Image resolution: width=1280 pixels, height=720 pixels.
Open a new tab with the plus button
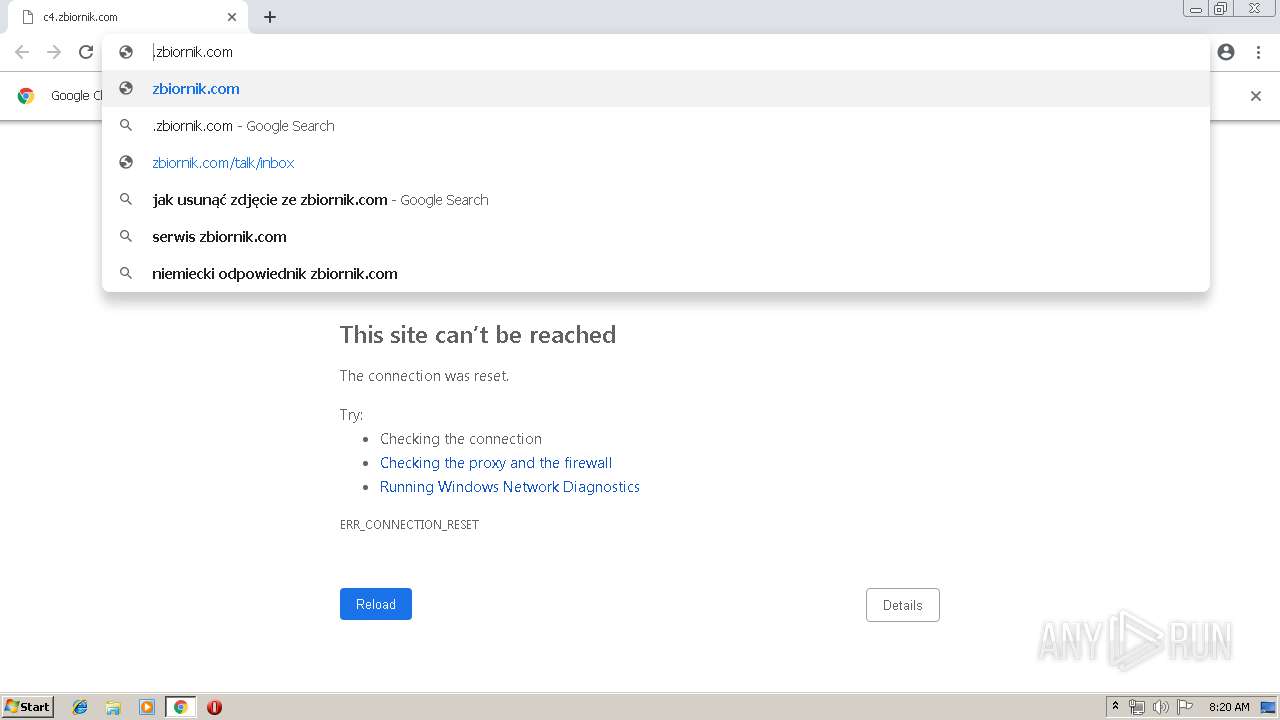click(x=270, y=17)
